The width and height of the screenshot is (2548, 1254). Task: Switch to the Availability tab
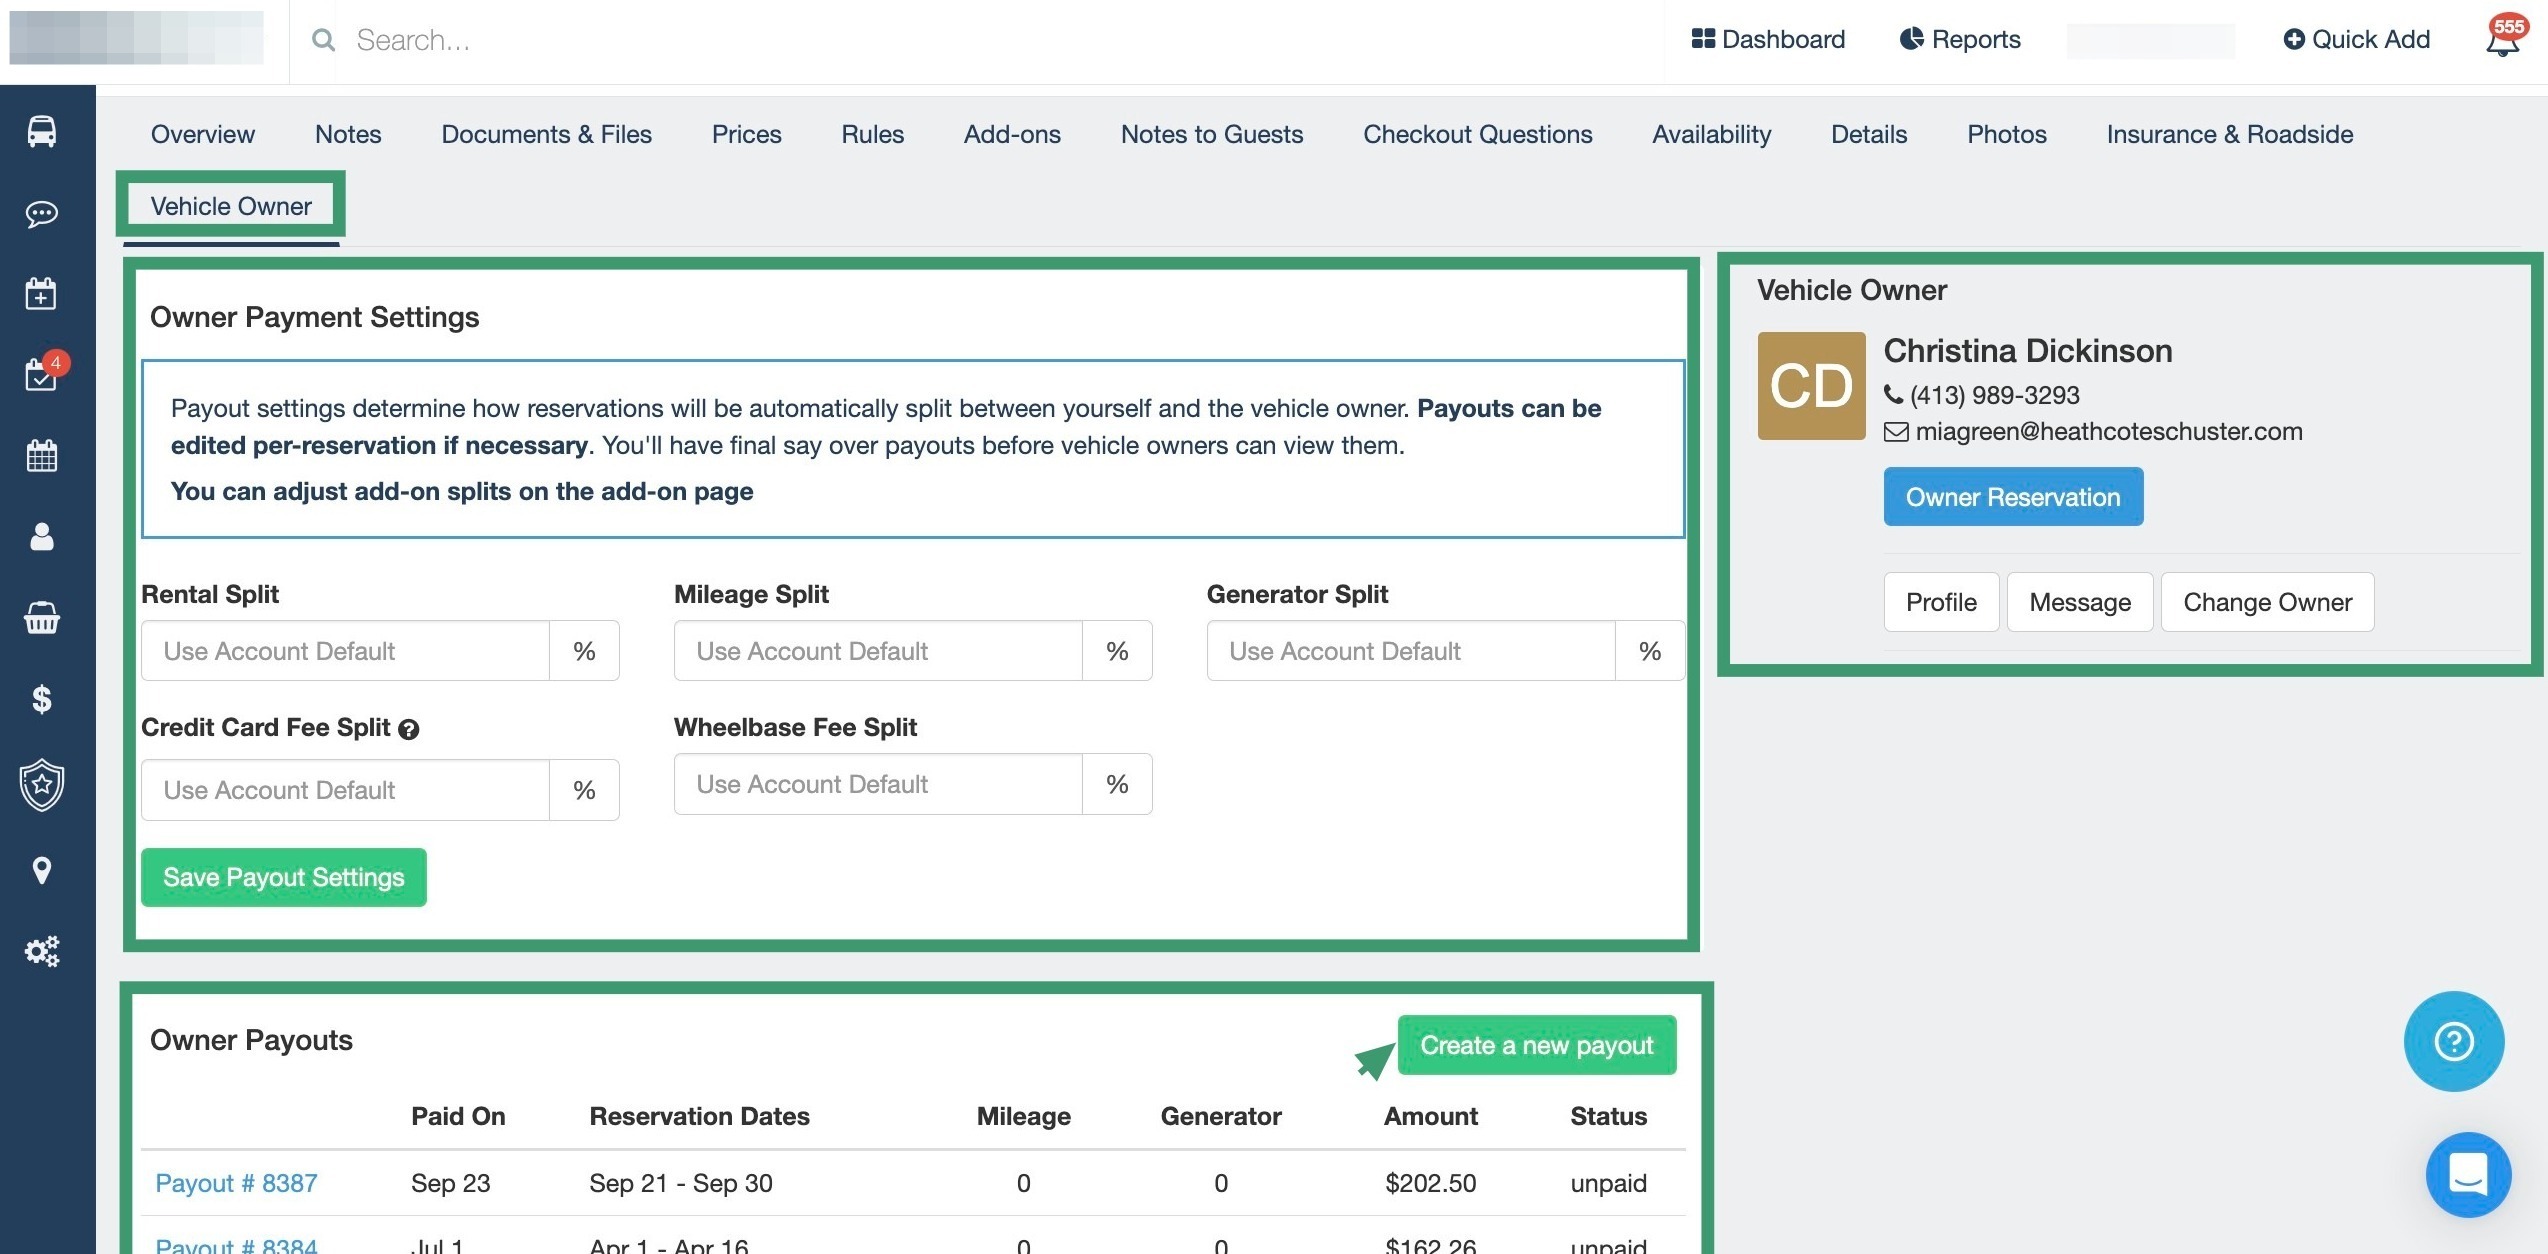pos(1711,134)
